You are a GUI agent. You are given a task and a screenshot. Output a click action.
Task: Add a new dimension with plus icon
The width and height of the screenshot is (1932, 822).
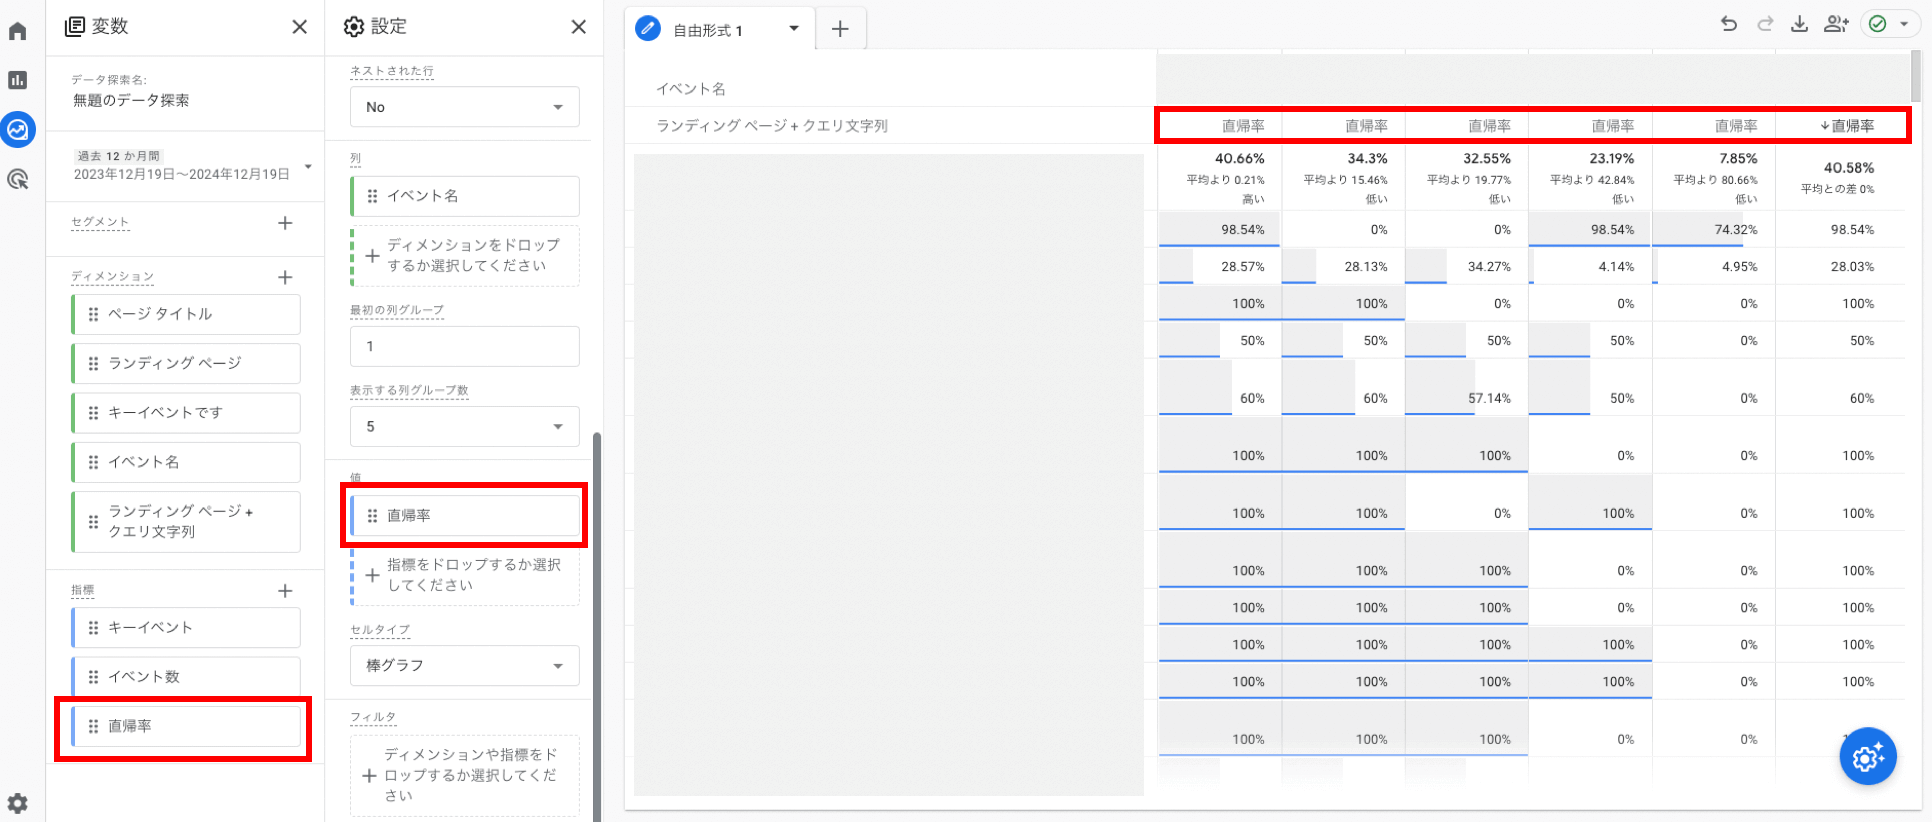coord(285,277)
